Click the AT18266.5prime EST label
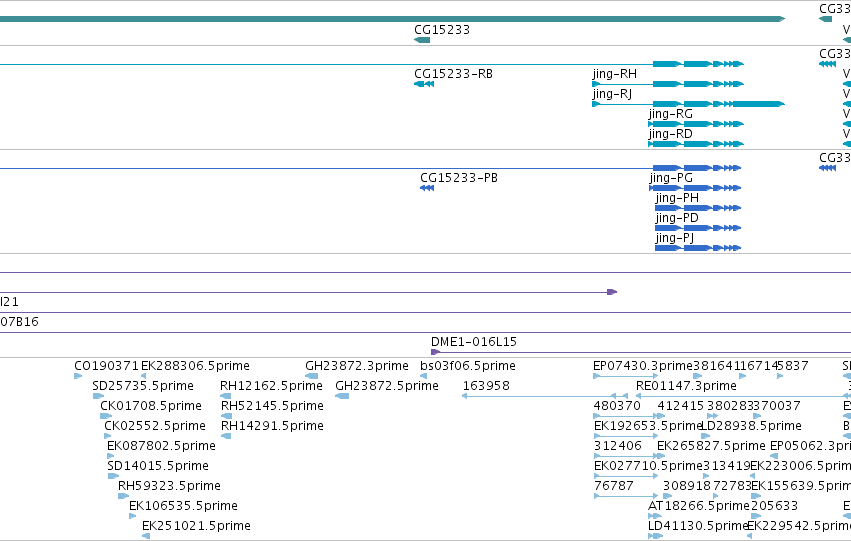Image resolution: width=851 pixels, height=541 pixels. point(698,506)
